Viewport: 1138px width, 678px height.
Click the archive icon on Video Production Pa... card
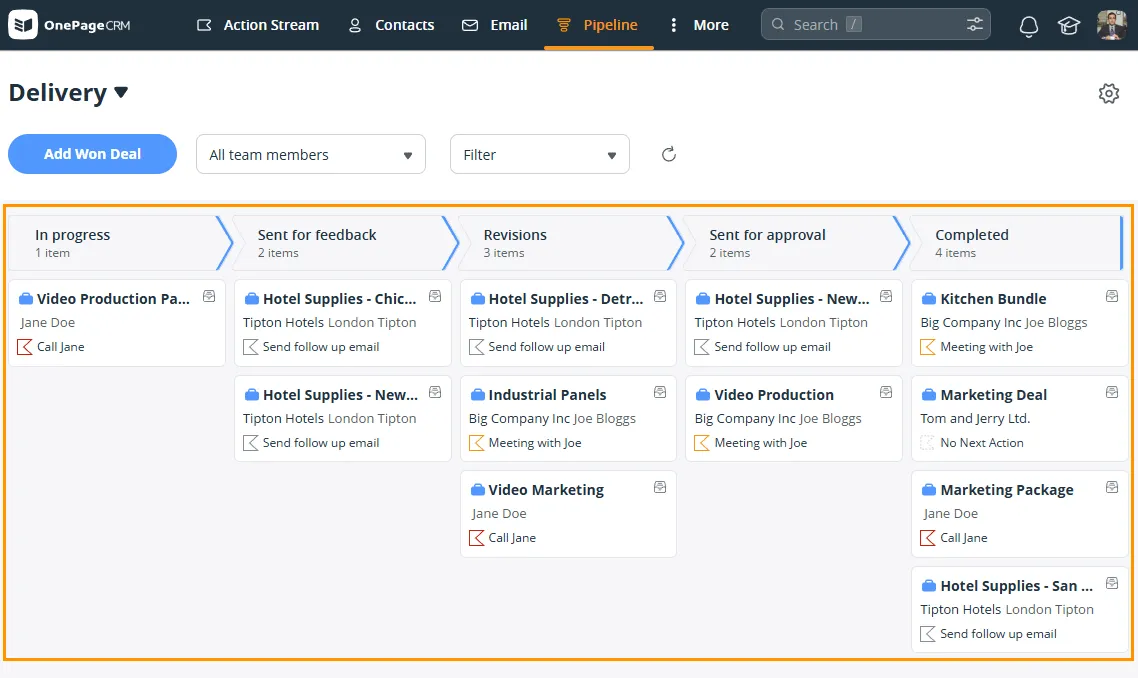coord(209,296)
